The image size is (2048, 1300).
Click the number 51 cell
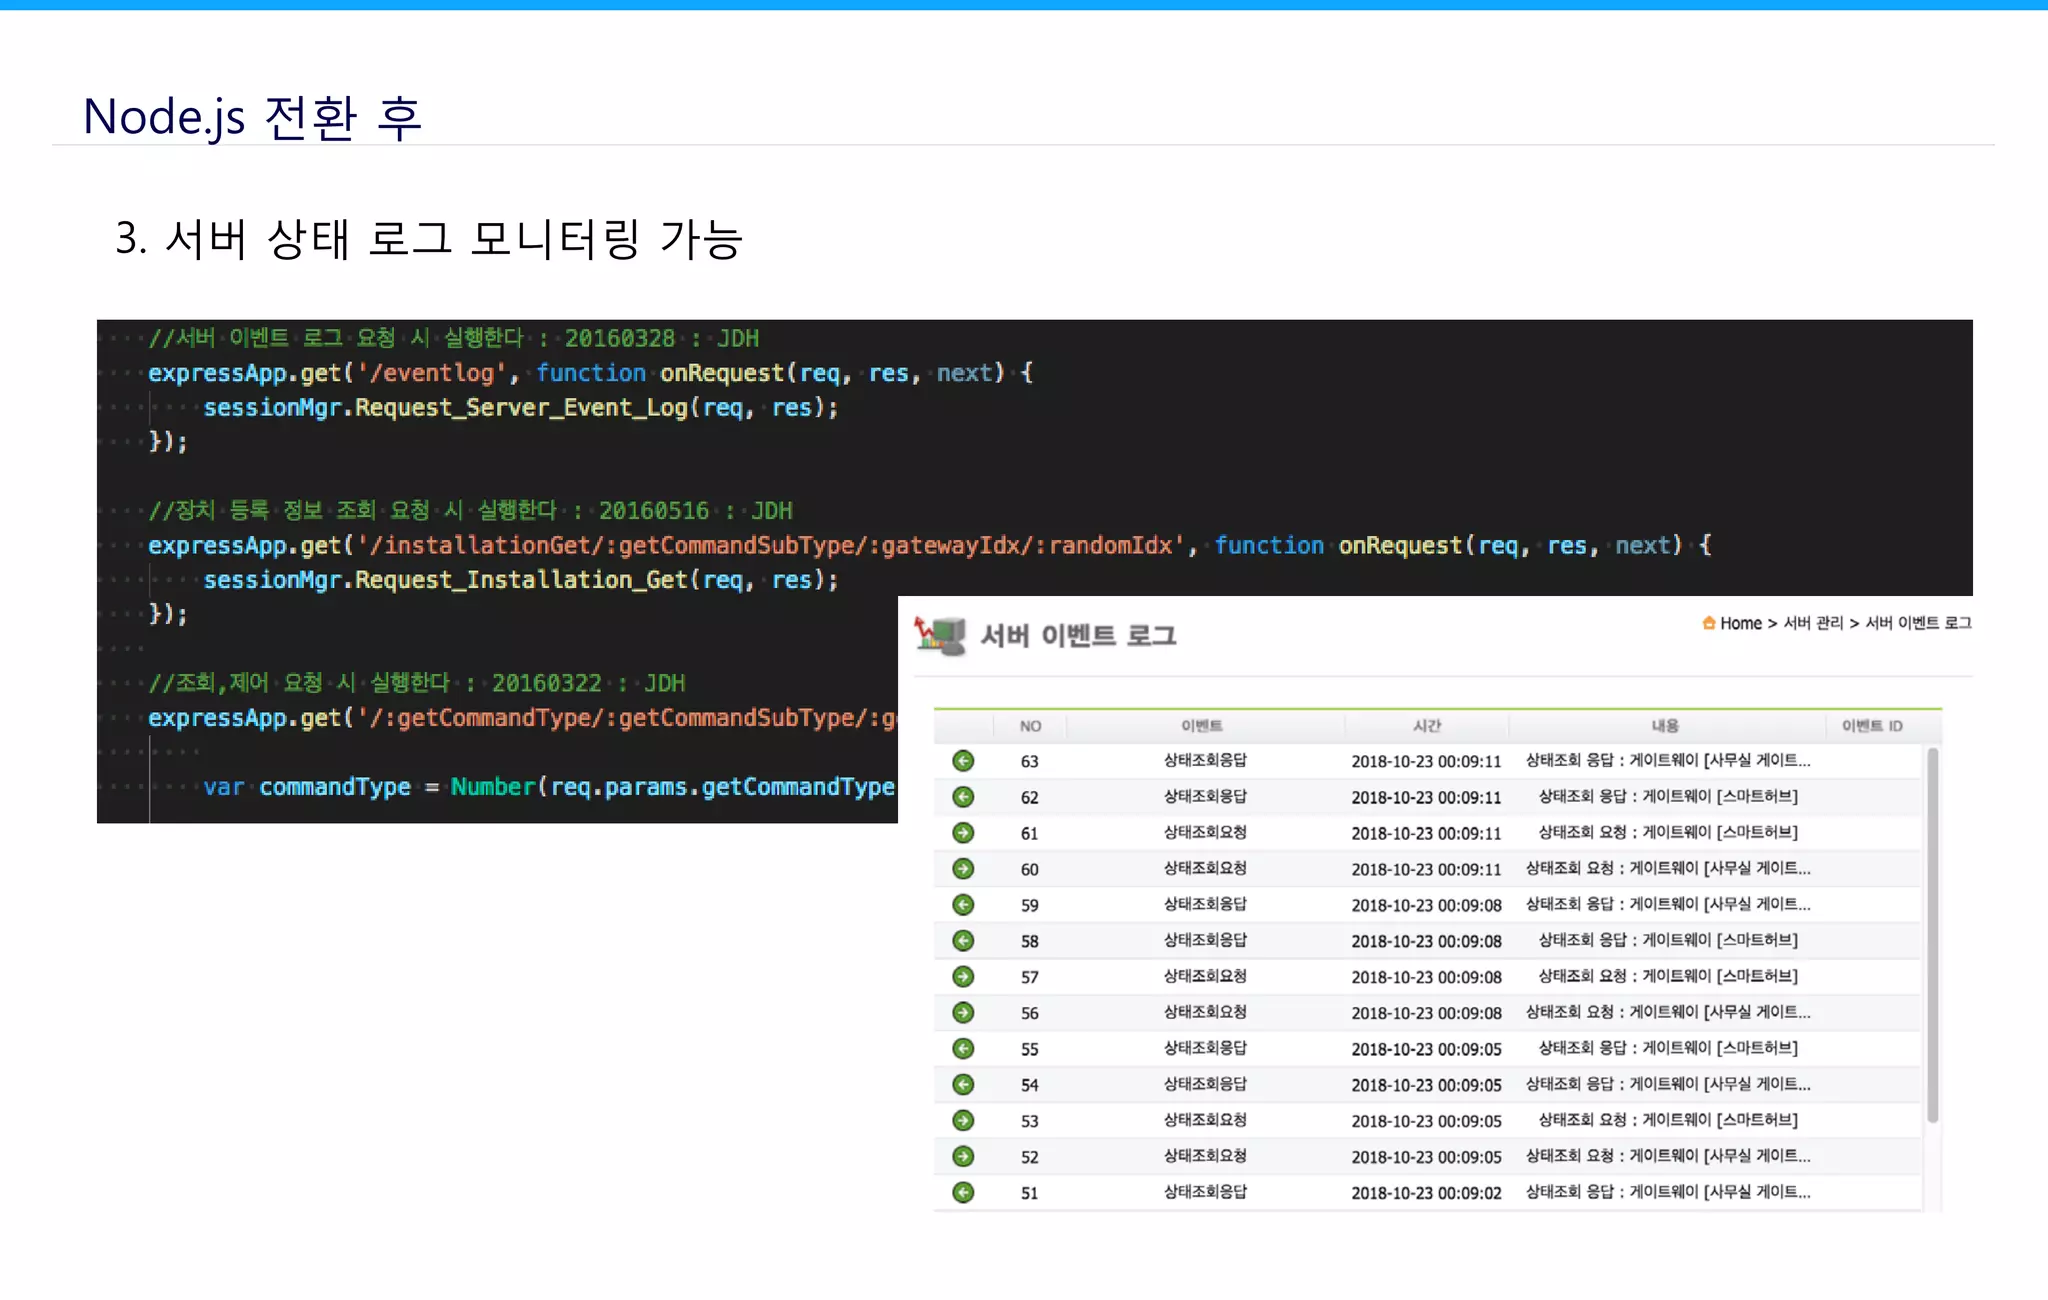pyautogui.click(x=1030, y=1194)
